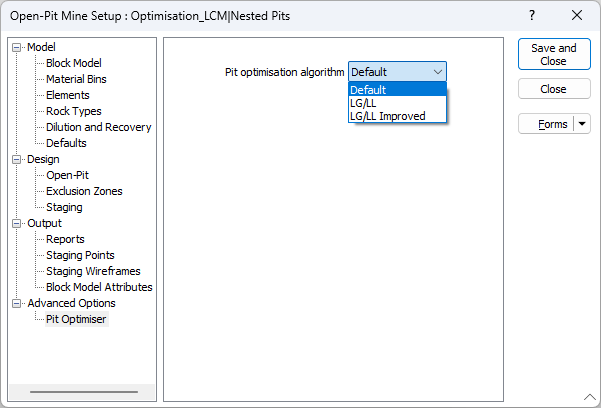Collapse the Model tree node
The width and height of the screenshot is (601, 408).
pos(16,48)
